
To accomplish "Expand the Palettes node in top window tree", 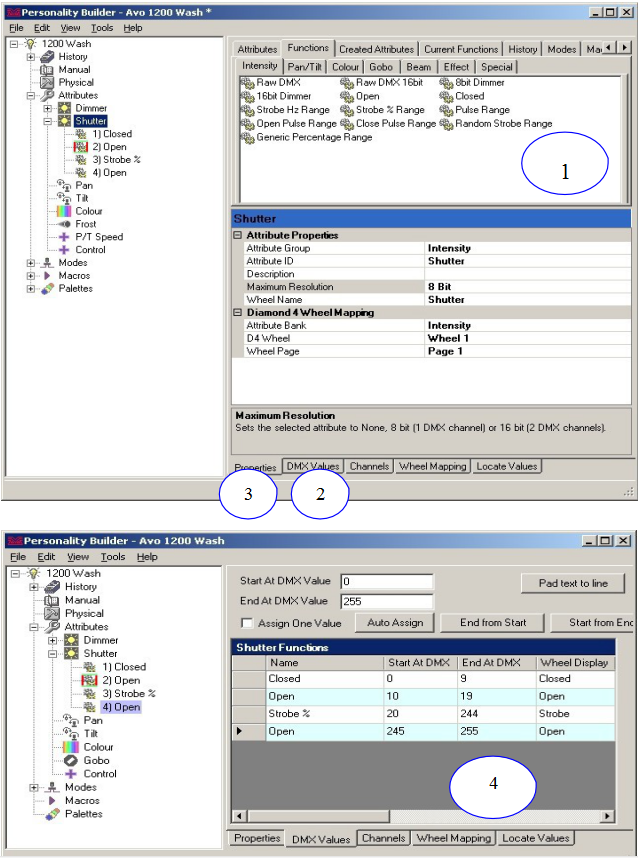I will pyautogui.click(x=31, y=288).
